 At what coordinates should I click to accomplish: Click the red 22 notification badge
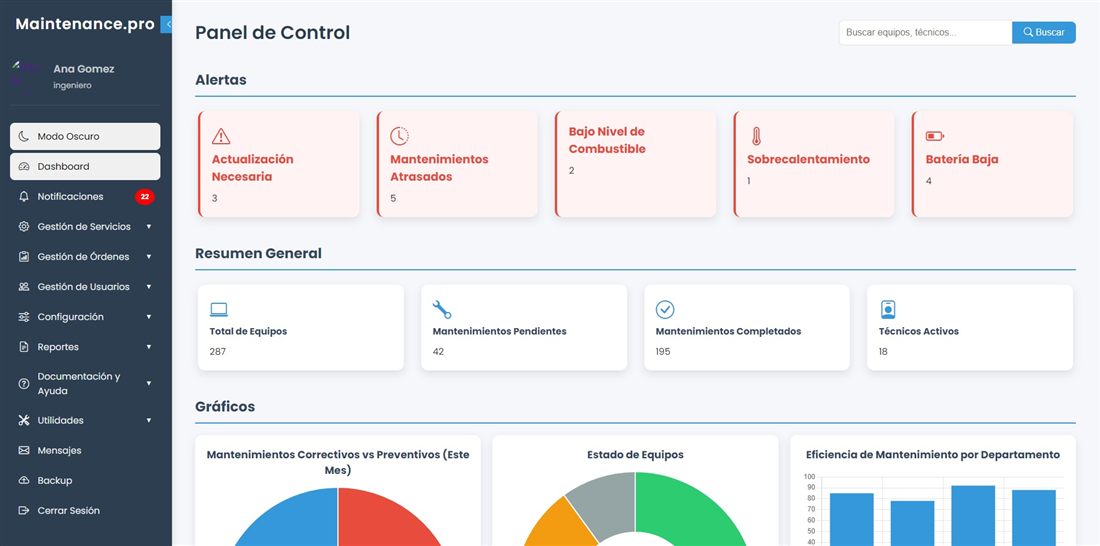click(x=145, y=197)
